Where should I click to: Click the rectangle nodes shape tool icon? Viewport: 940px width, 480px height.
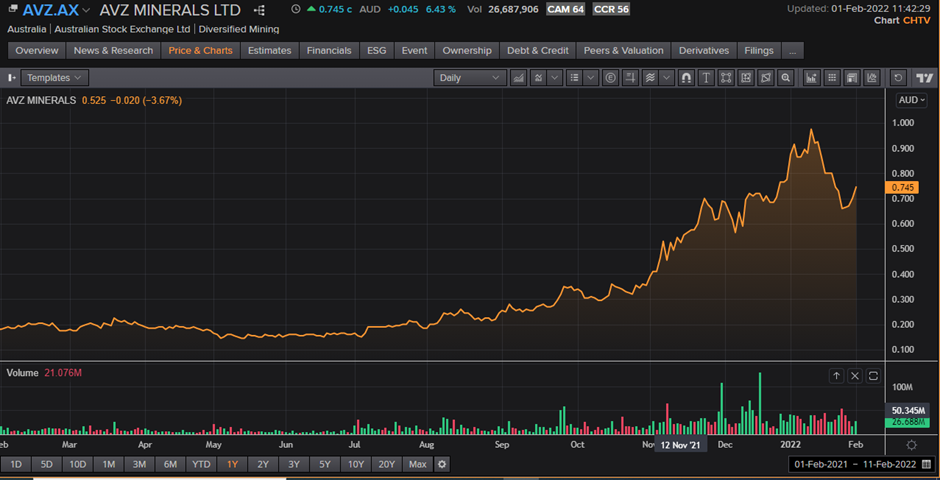[x=726, y=78]
